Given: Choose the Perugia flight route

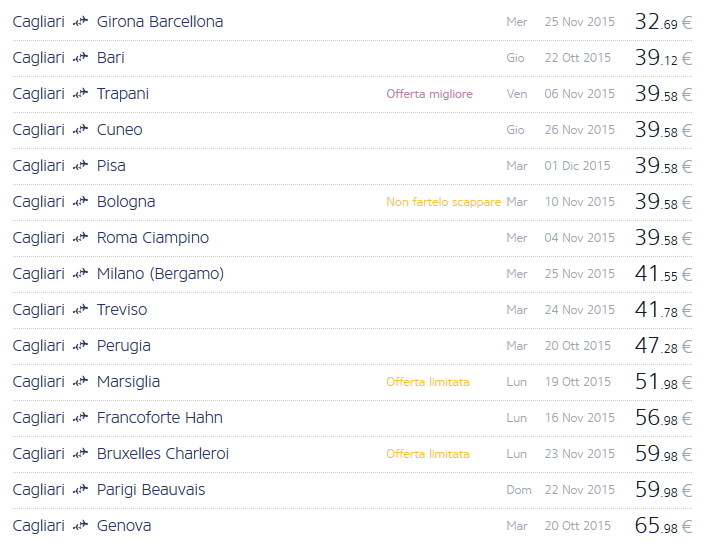Looking at the screenshot, I should [124, 346].
